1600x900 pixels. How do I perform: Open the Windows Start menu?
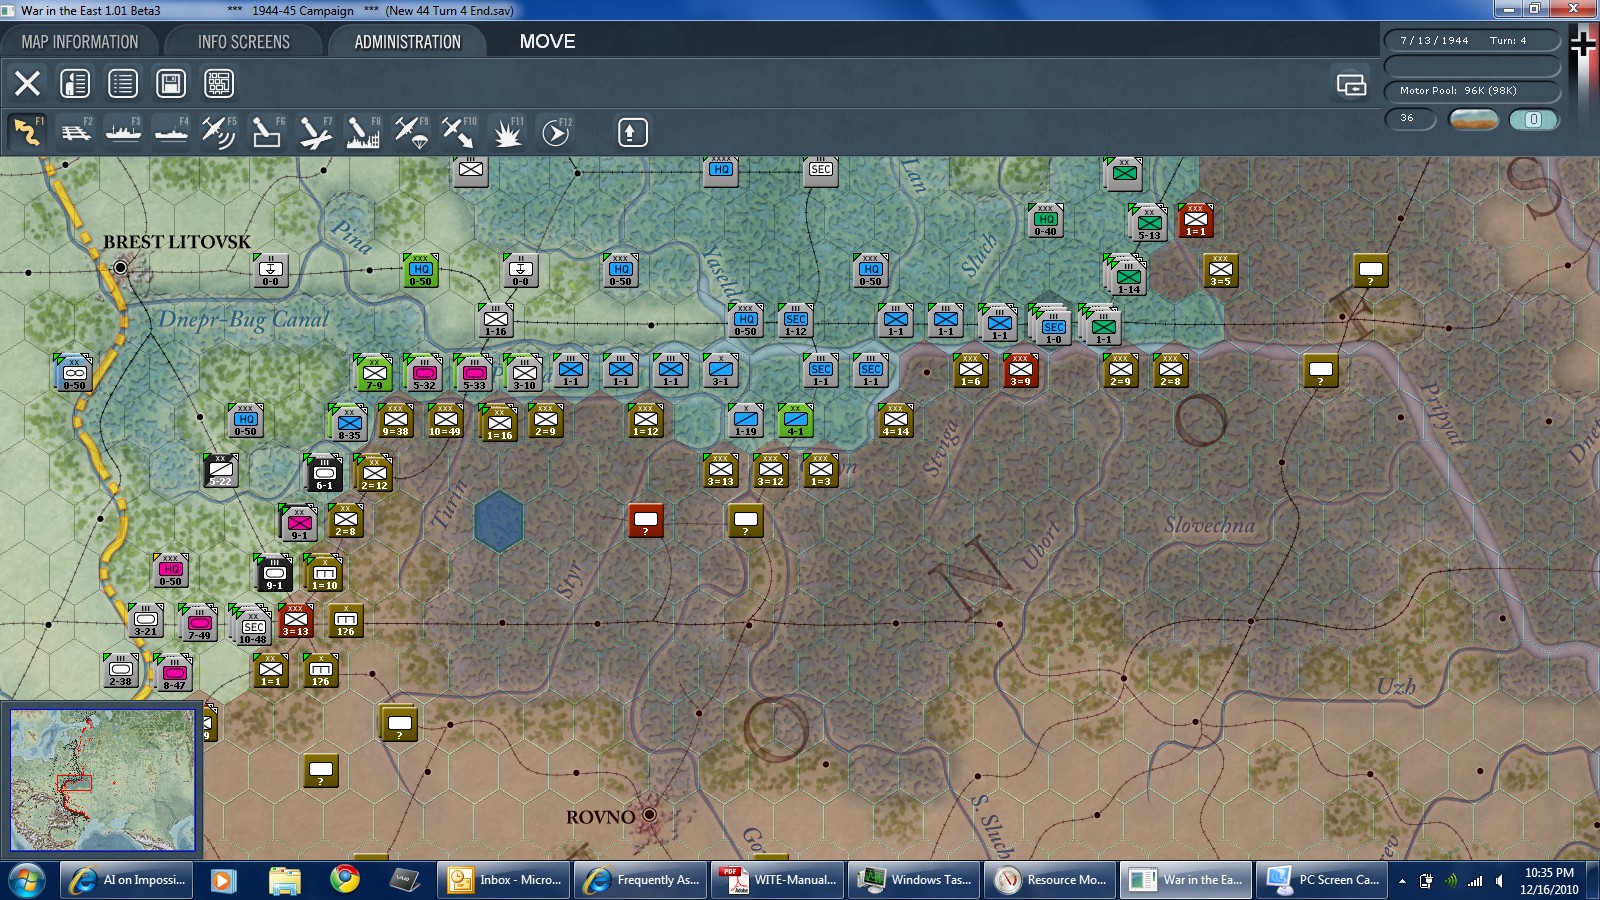click(x=27, y=880)
